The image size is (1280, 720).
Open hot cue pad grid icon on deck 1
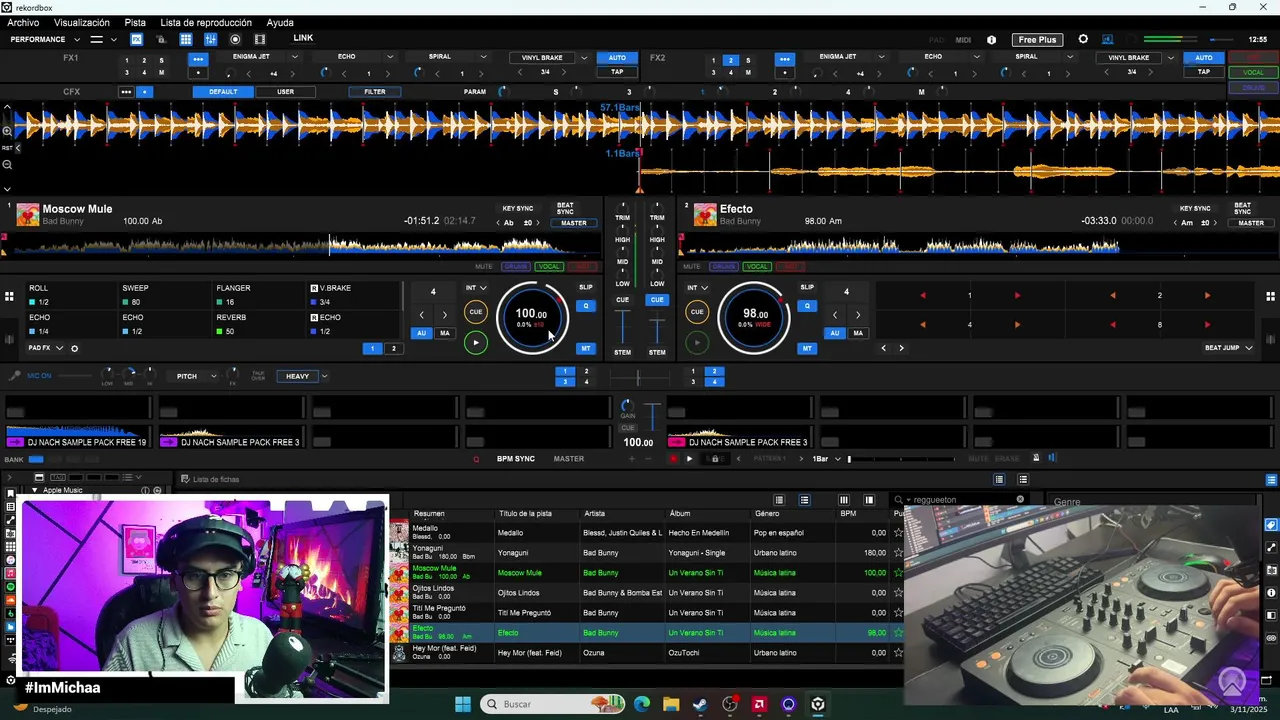pyautogui.click(x=9, y=296)
